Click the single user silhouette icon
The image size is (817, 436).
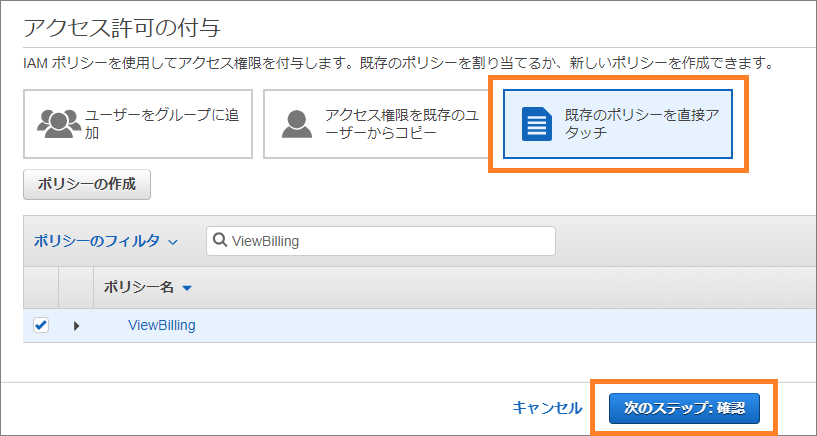coord(297,124)
